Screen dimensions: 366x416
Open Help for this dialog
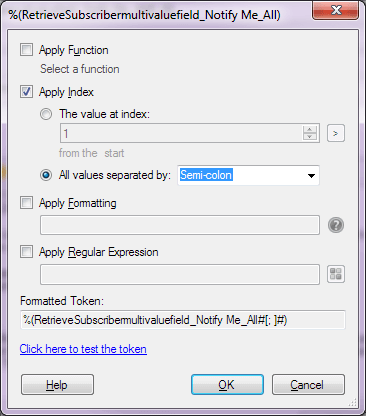(x=57, y=385)
